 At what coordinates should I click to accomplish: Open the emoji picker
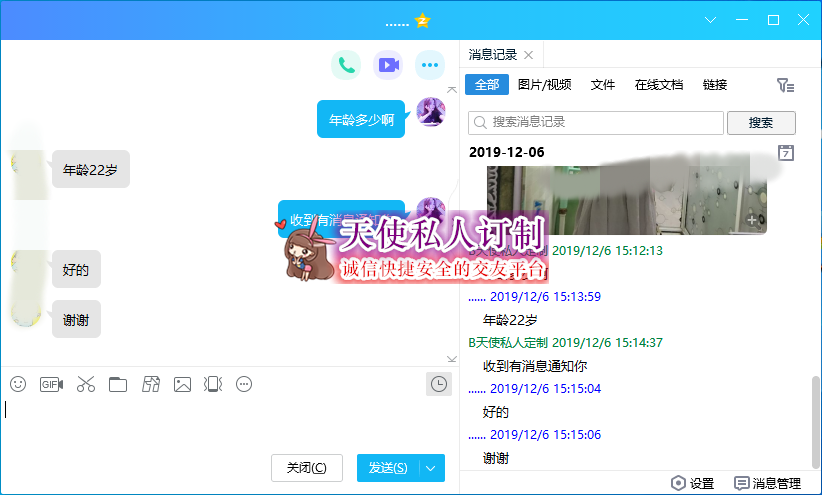(18, 384)
